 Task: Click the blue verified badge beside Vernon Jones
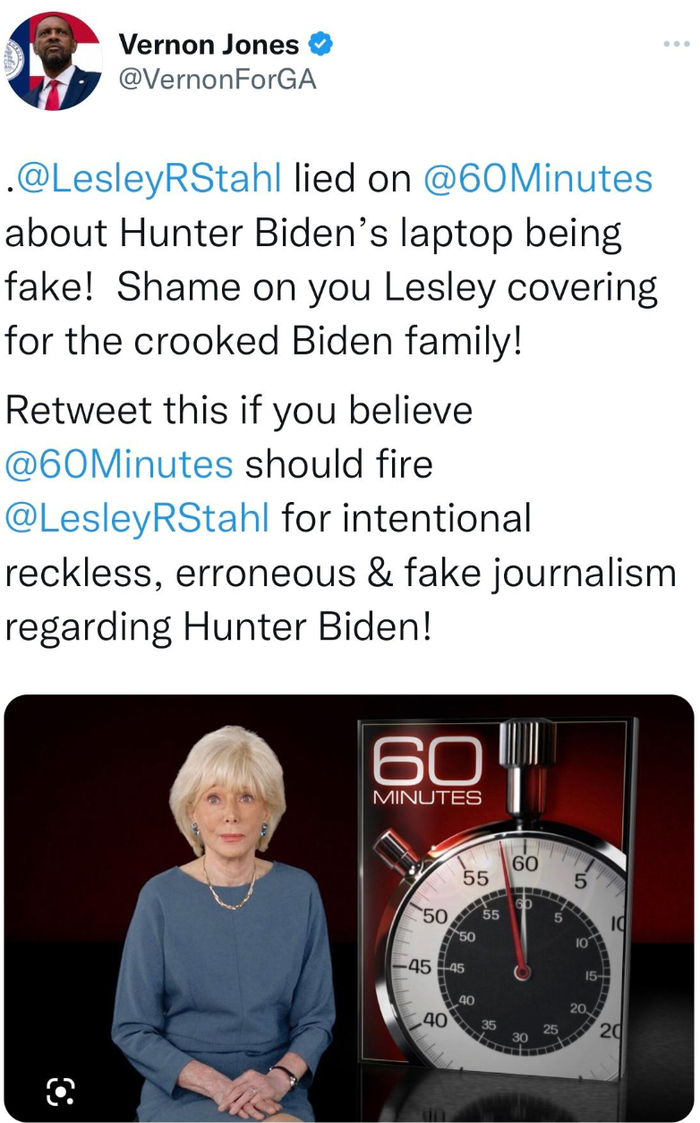pos(322,45)
